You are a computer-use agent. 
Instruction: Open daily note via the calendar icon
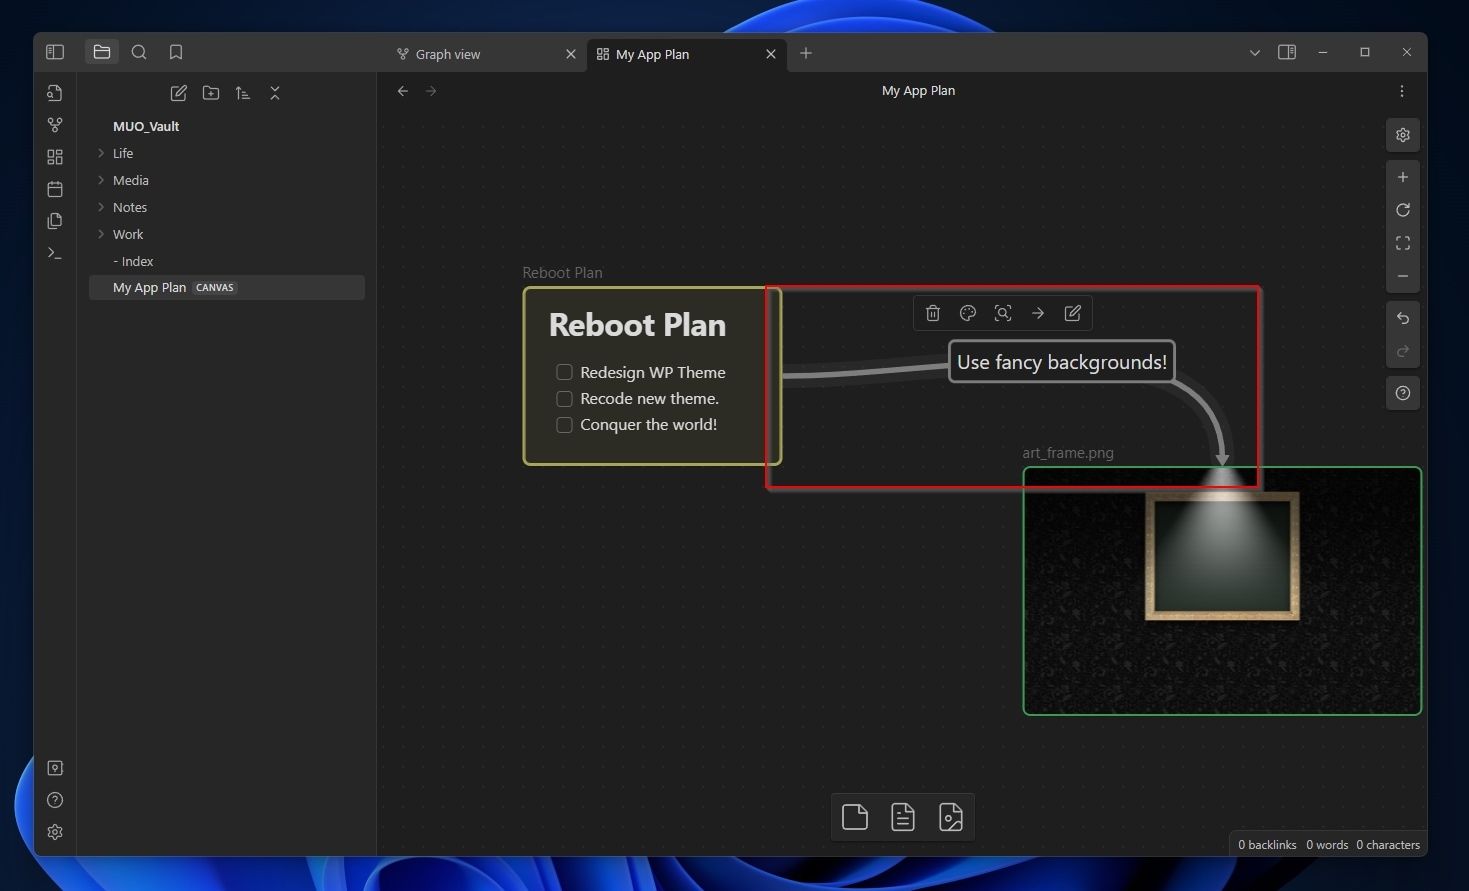(55, 188)
